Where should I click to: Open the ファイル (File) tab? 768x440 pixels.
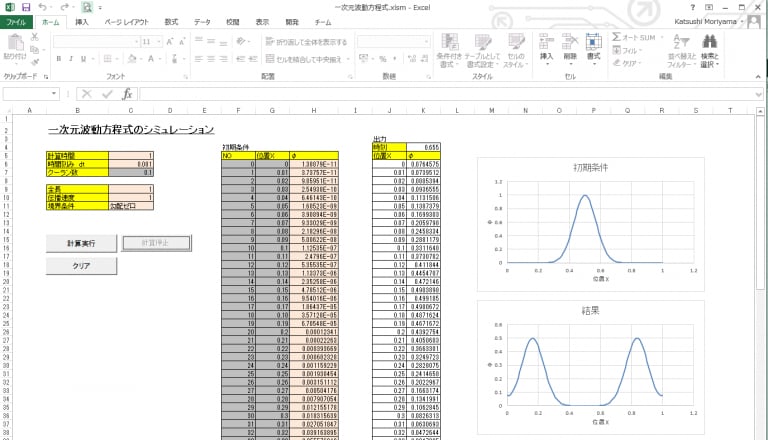pos(16,22)
